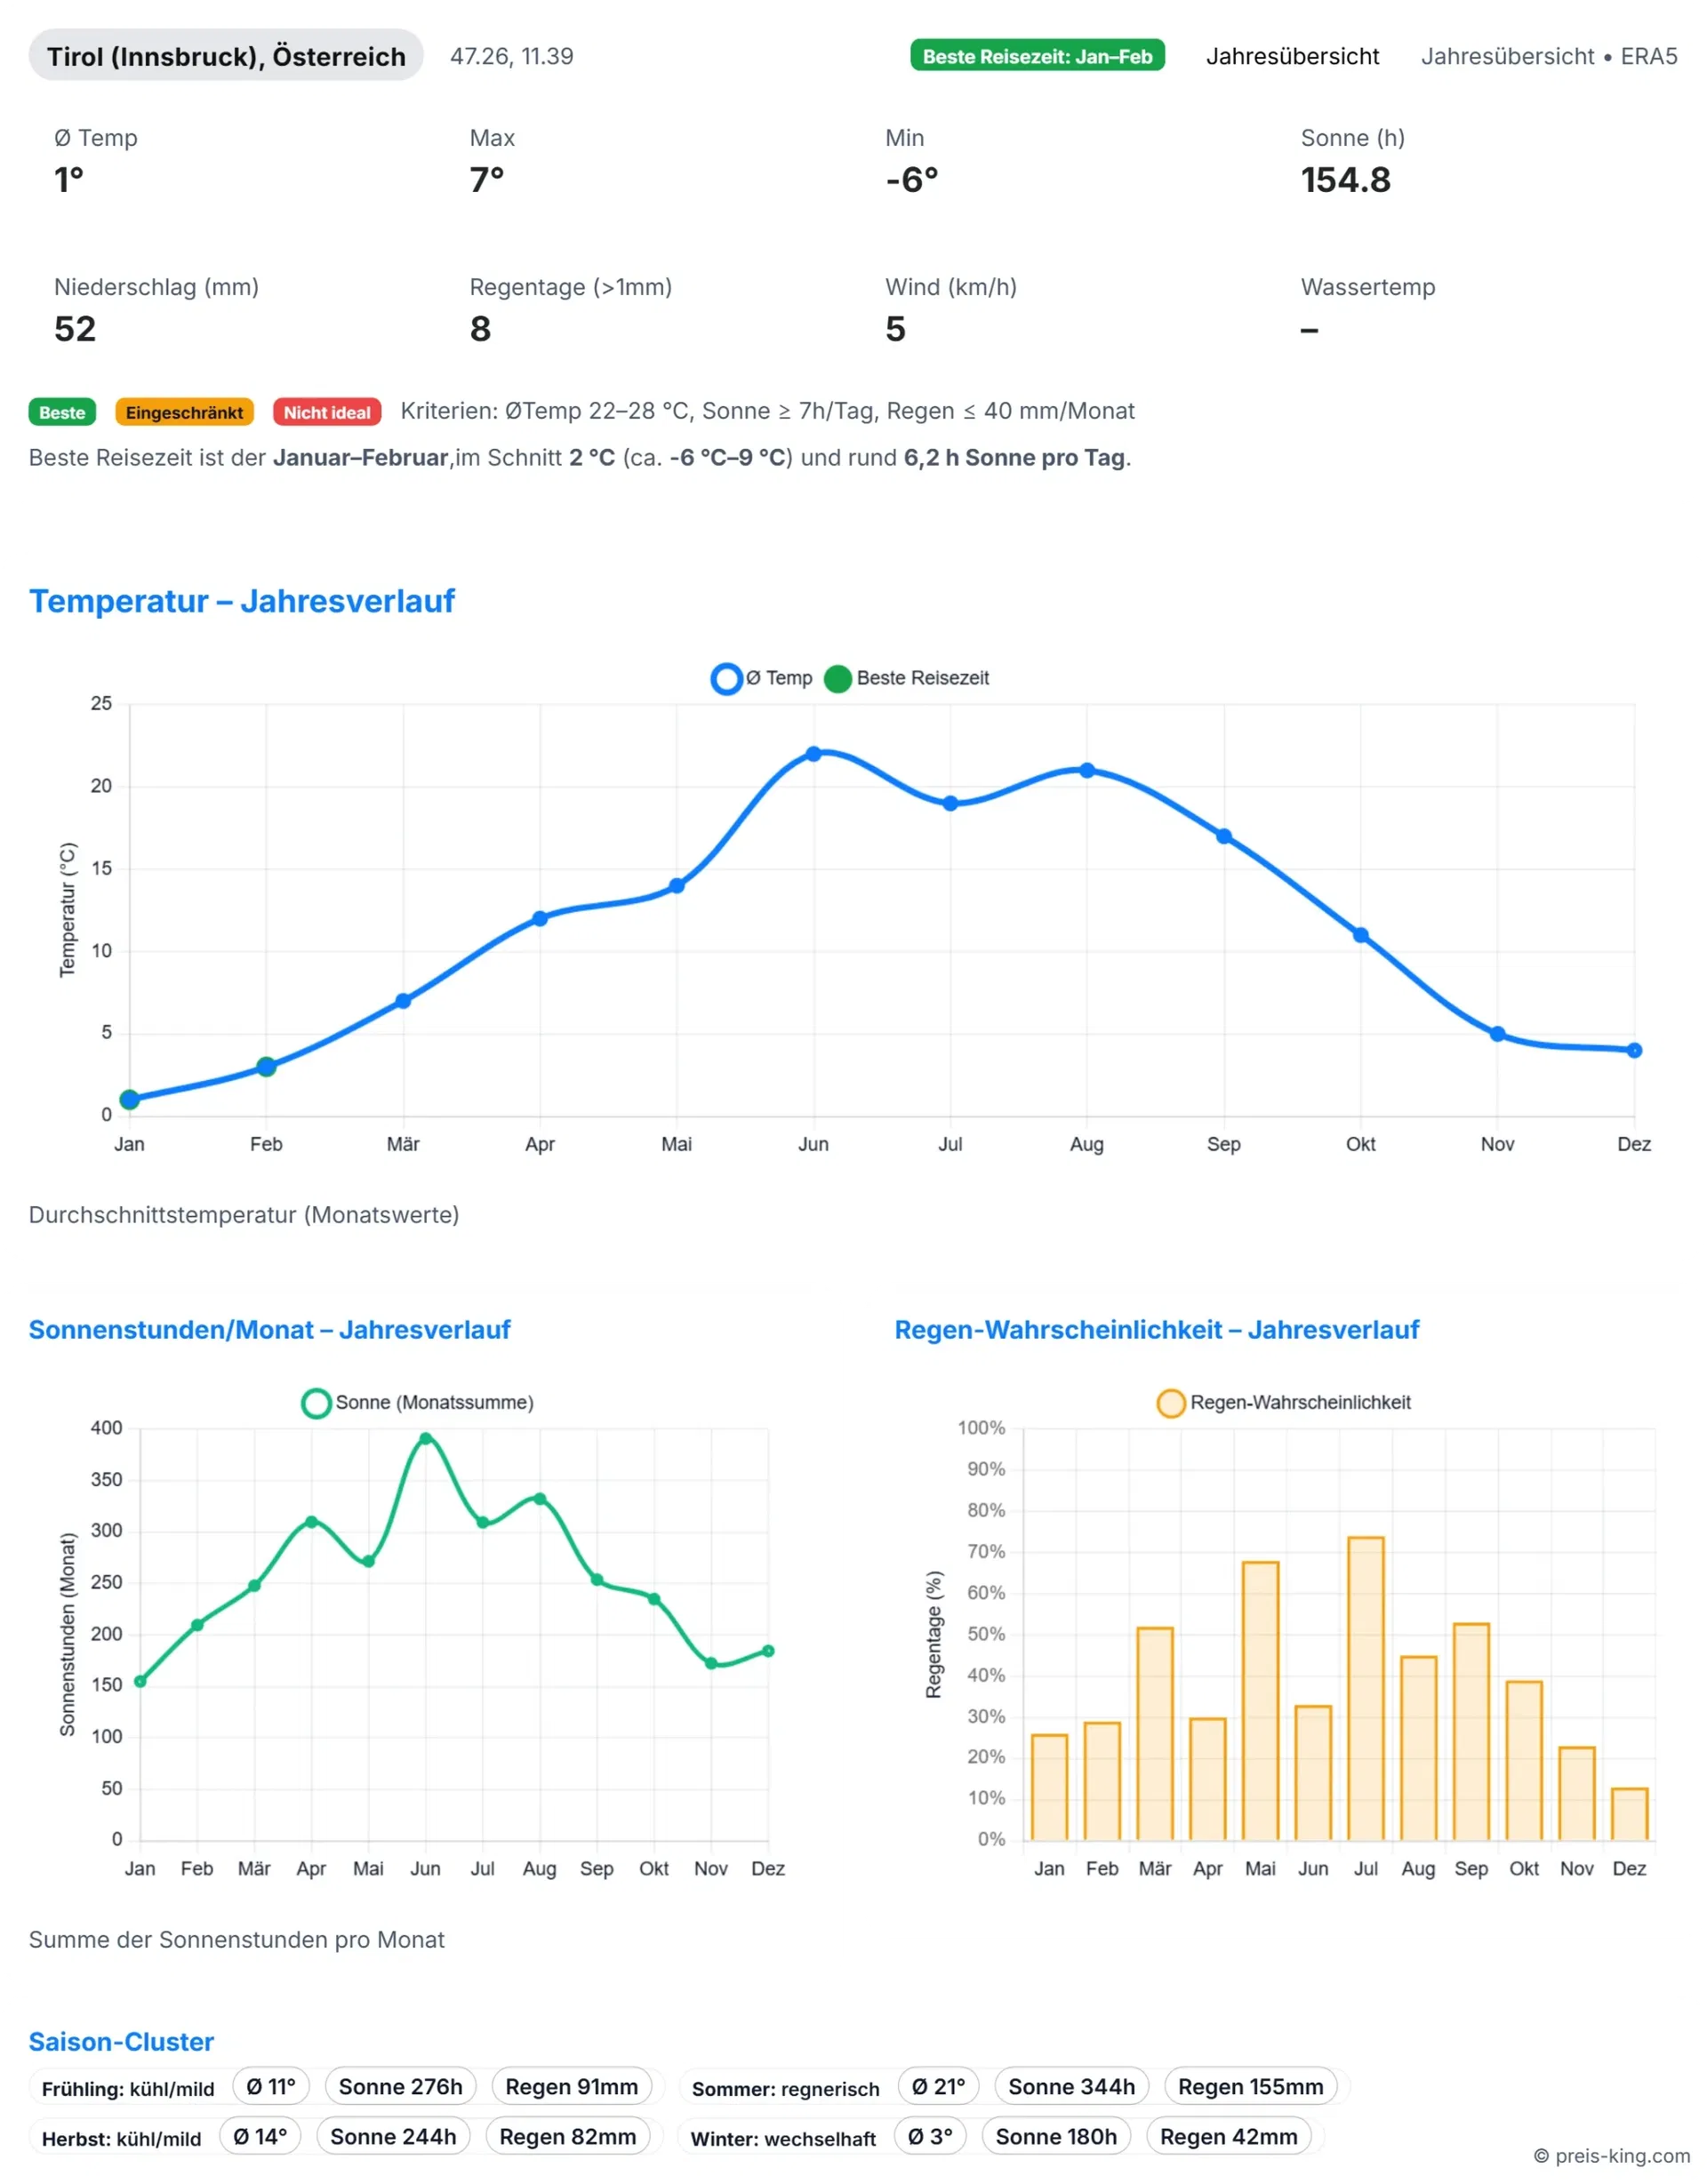Click the June temperature data point
Screen dimensions: 1707x2184
pyautogui.click(x=813, y=754)
